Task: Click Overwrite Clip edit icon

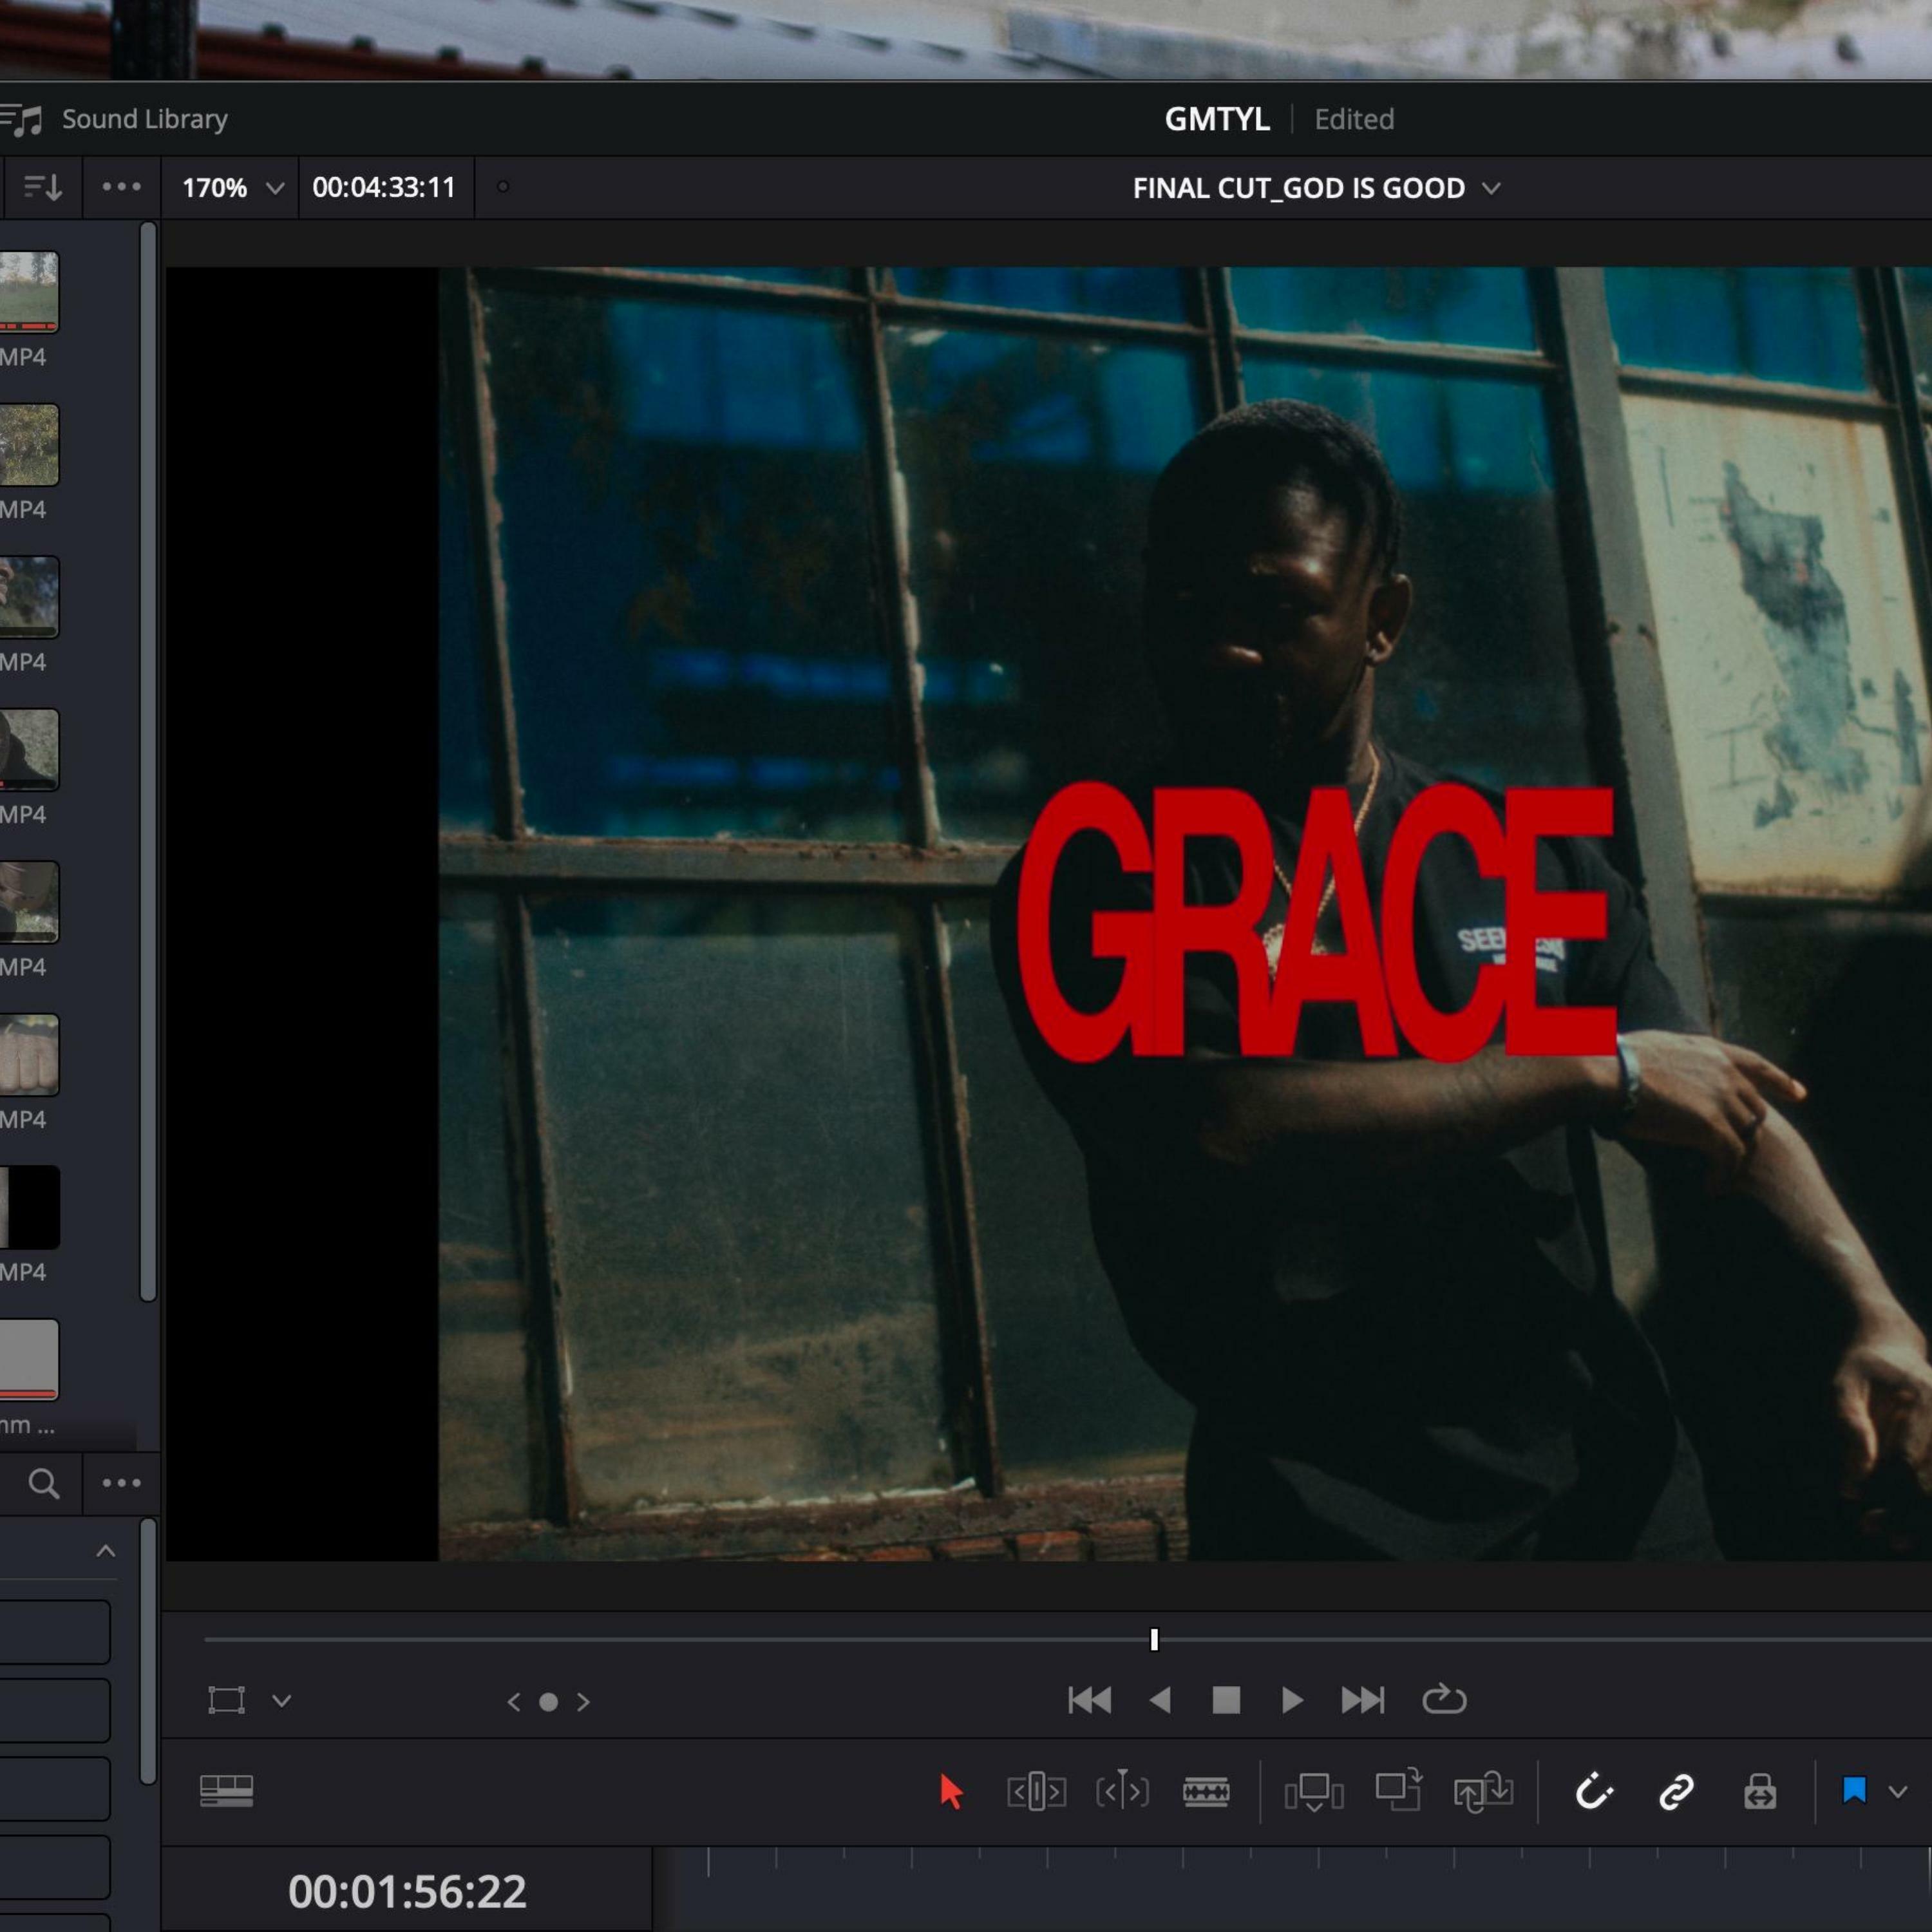Action: (x=1398, y=1791)
